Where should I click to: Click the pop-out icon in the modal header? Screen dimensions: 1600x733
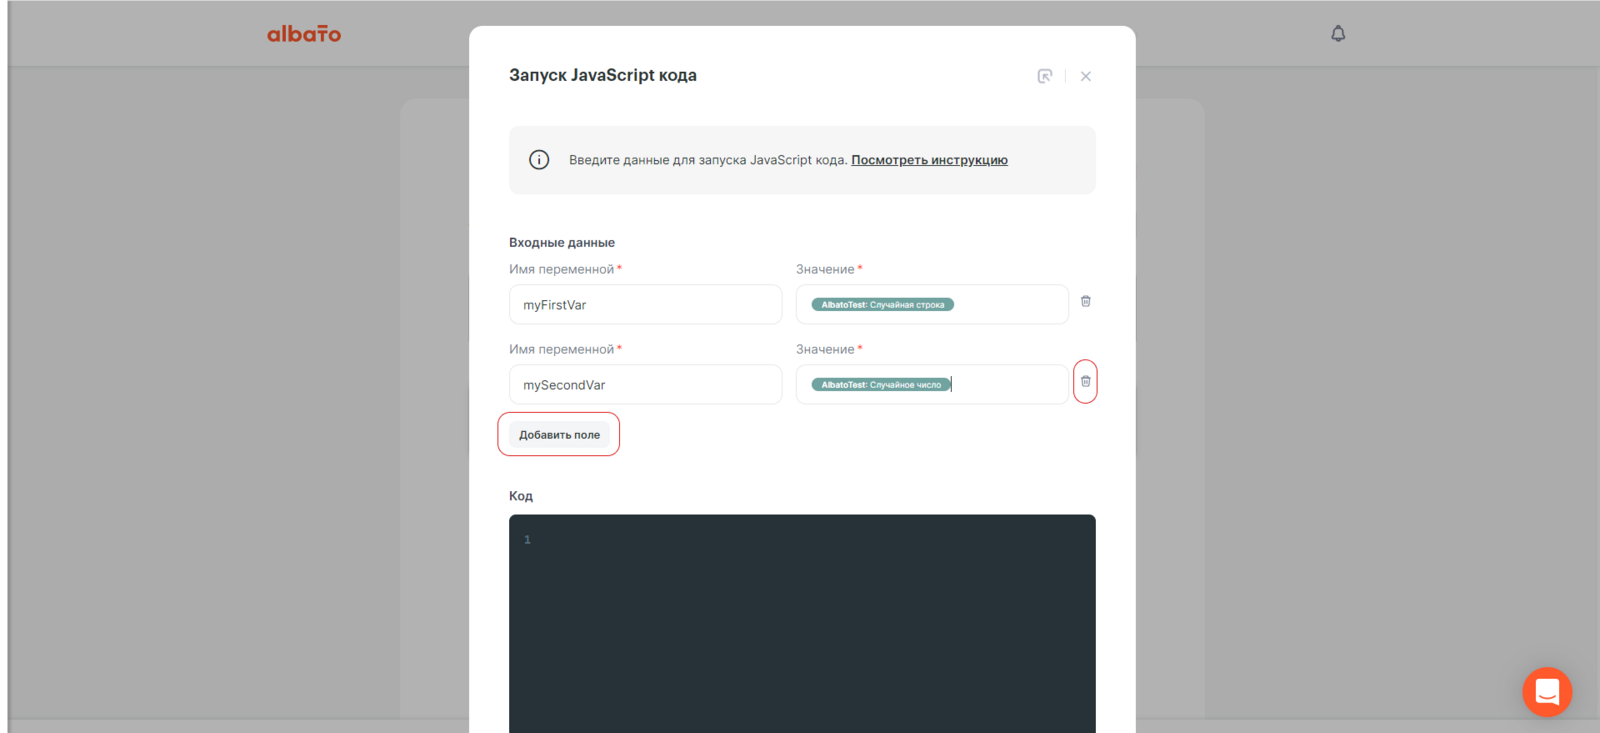coord(1045,76)
